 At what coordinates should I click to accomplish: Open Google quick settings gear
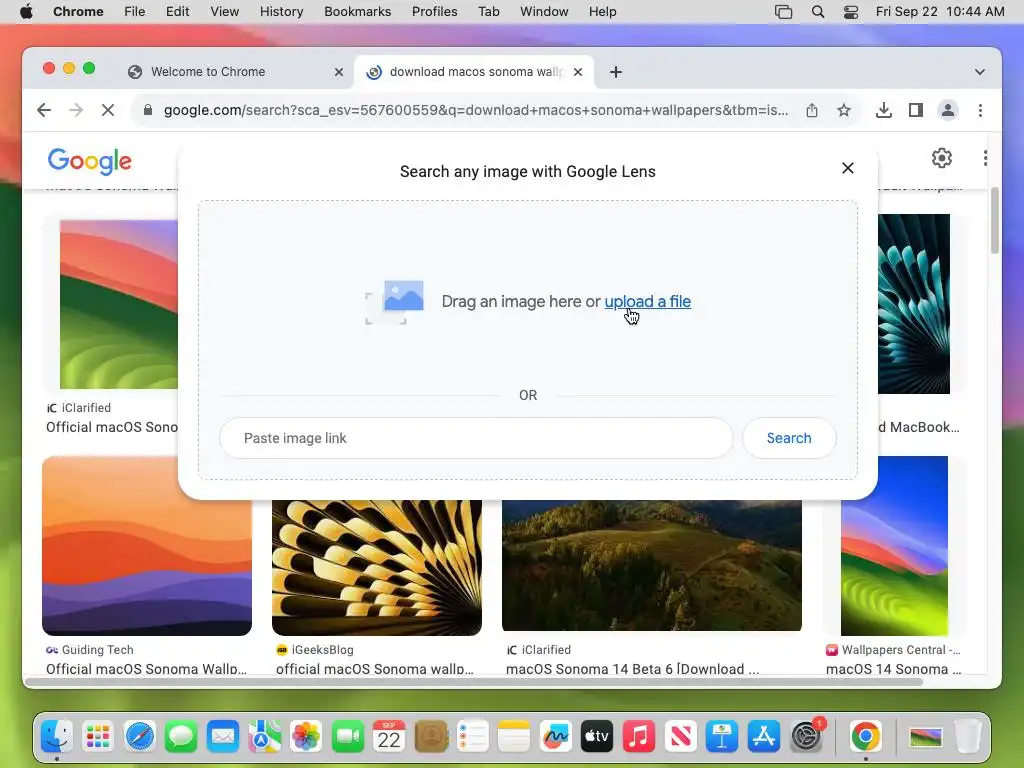(941, 158)
